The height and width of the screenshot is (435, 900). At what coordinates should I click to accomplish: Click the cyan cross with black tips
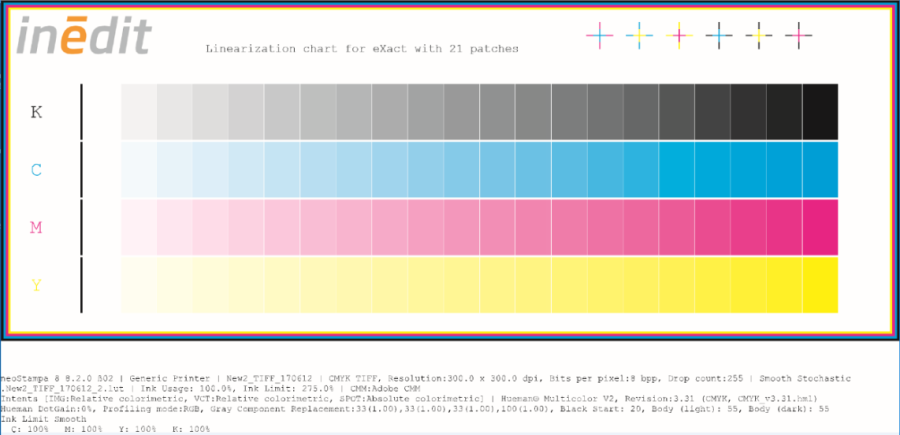(719, 35)
